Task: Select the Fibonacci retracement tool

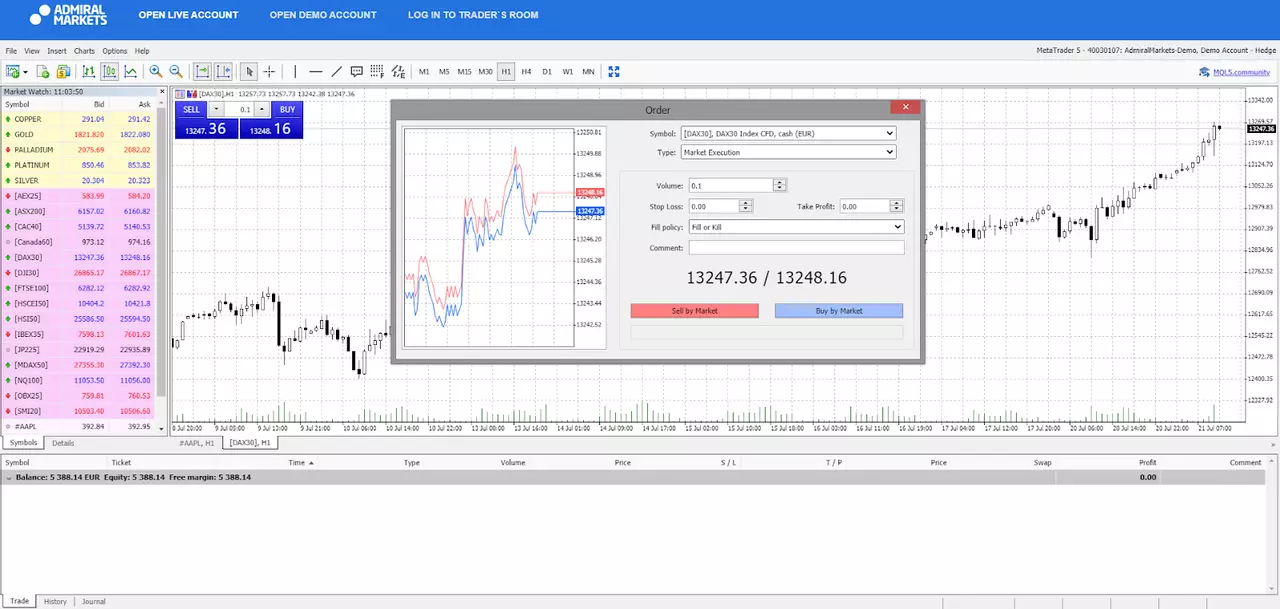Action: 377,71
